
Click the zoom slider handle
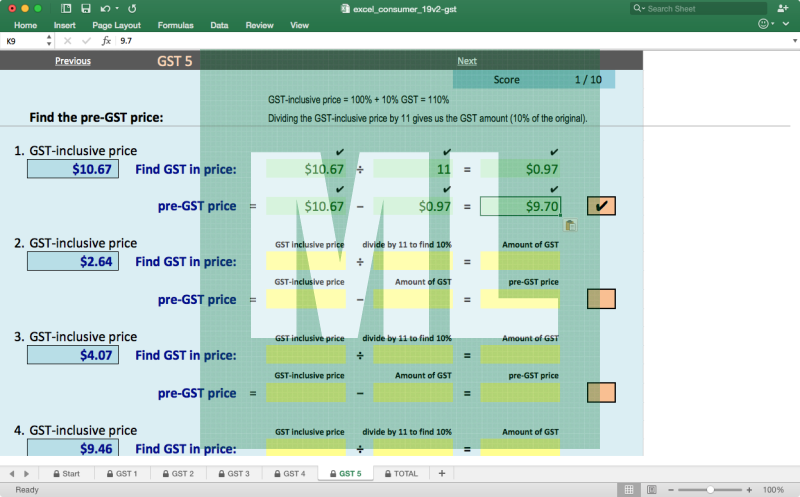point(710,490)
